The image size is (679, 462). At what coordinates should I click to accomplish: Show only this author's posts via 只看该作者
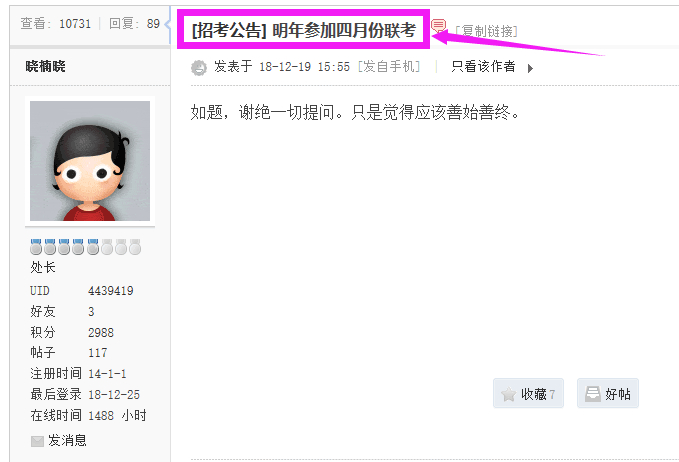(483, 66)
